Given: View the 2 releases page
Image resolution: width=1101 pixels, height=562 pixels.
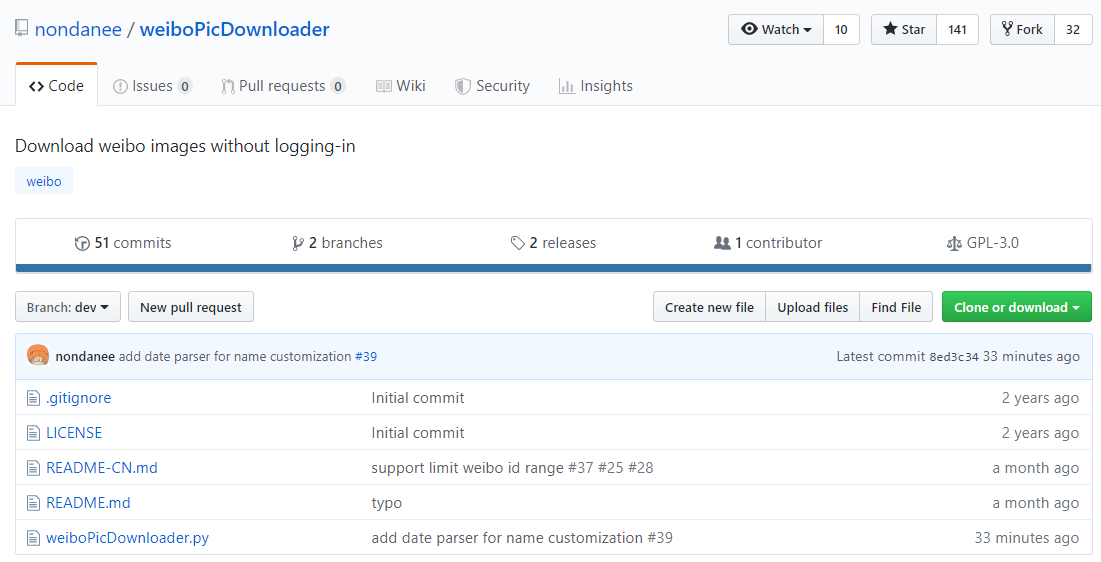Looking at the screenshot, I should point(553,243).
